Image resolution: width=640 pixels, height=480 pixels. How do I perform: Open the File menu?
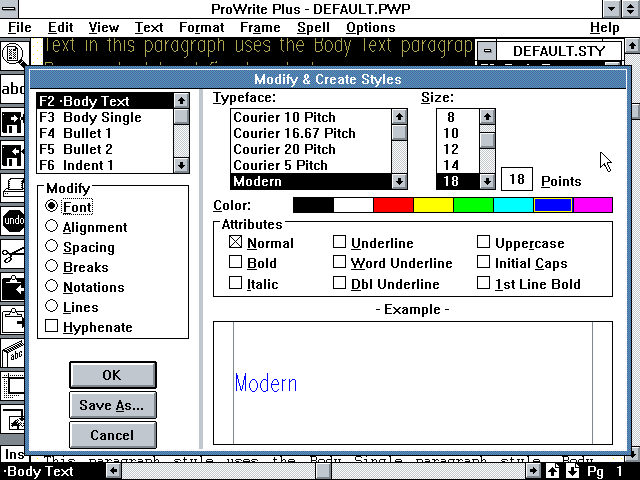point(20,27)
